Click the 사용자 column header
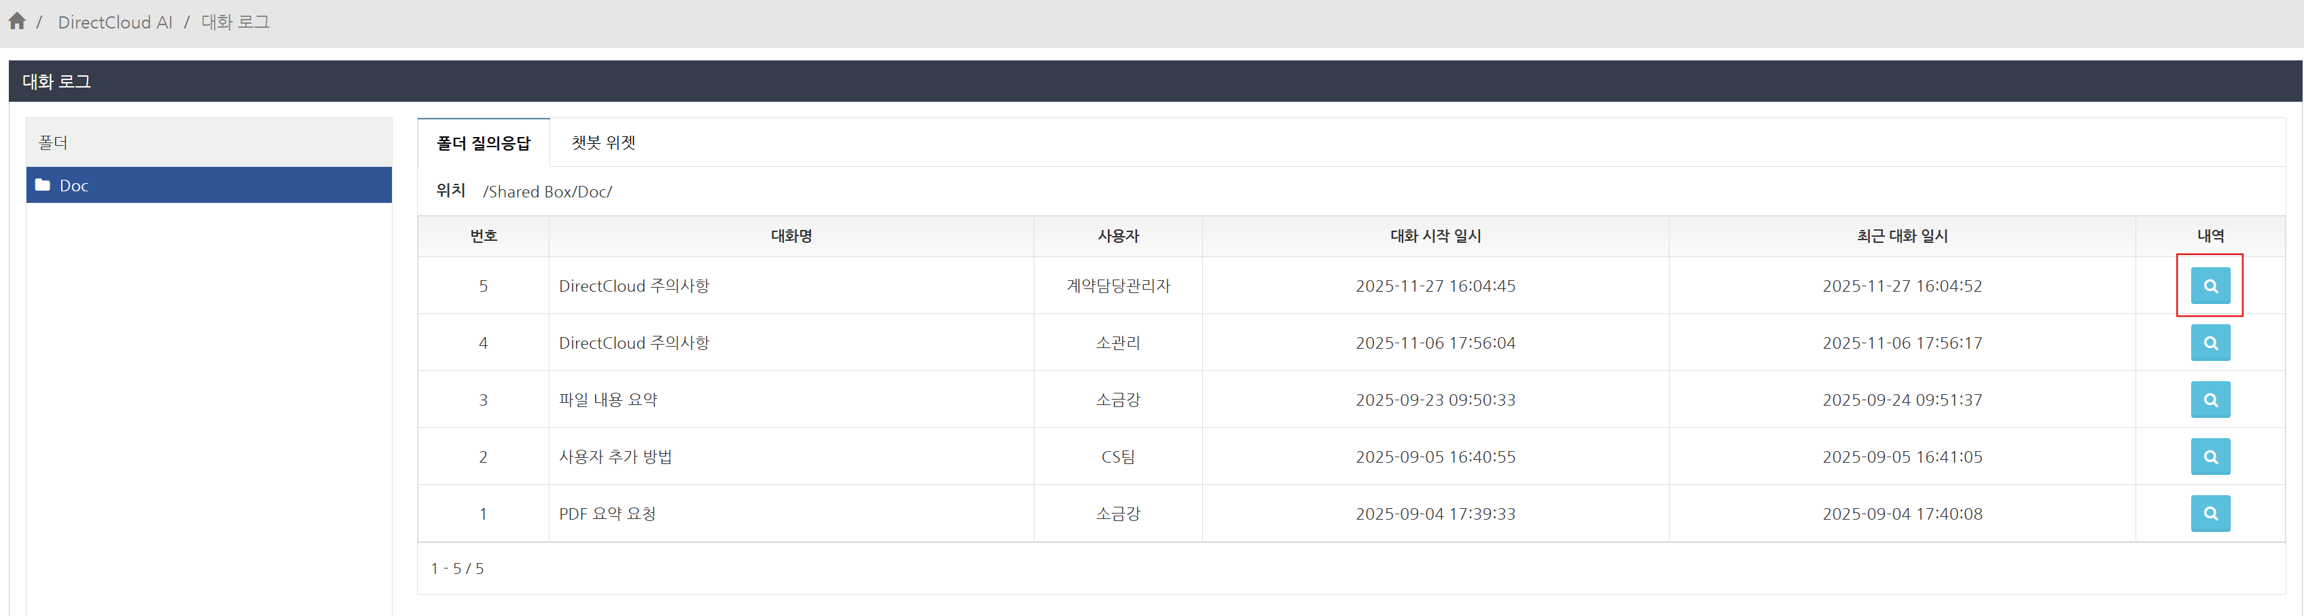The width and height of the screenshot is (2304, 616). [1117, 236]
